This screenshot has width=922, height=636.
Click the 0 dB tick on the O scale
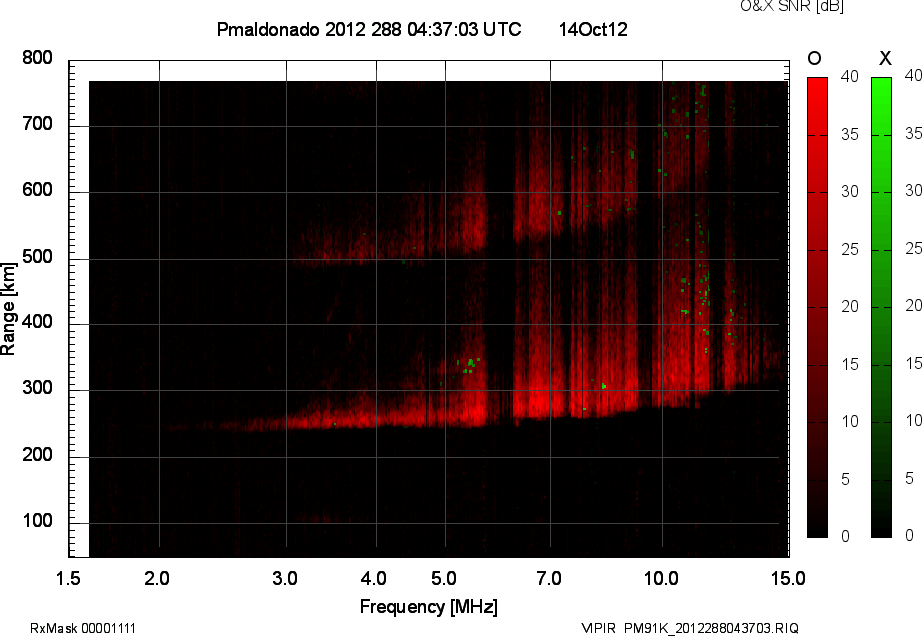tap(845, 536)
